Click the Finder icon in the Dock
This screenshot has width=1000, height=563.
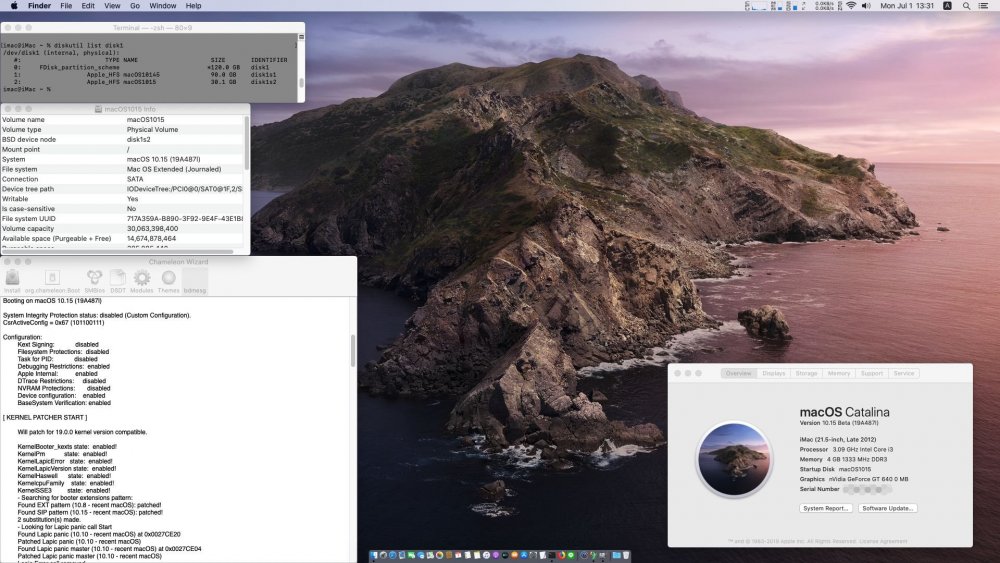[x=374, y=555]
